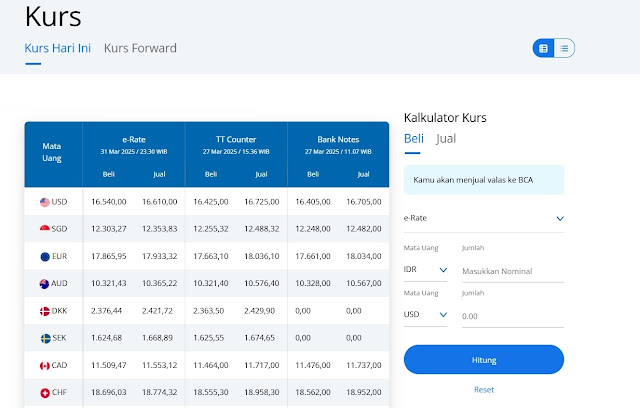Click the CAD Canadian flag icon

45,366
